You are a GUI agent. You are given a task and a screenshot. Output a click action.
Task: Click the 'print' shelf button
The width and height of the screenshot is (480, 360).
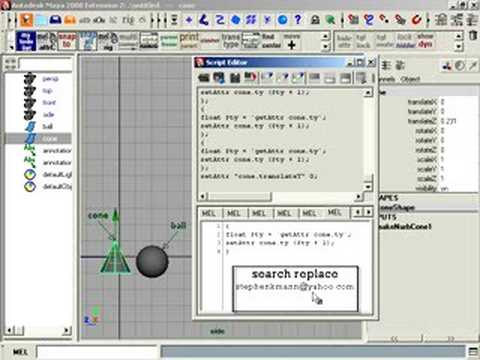tap(189, 41)
